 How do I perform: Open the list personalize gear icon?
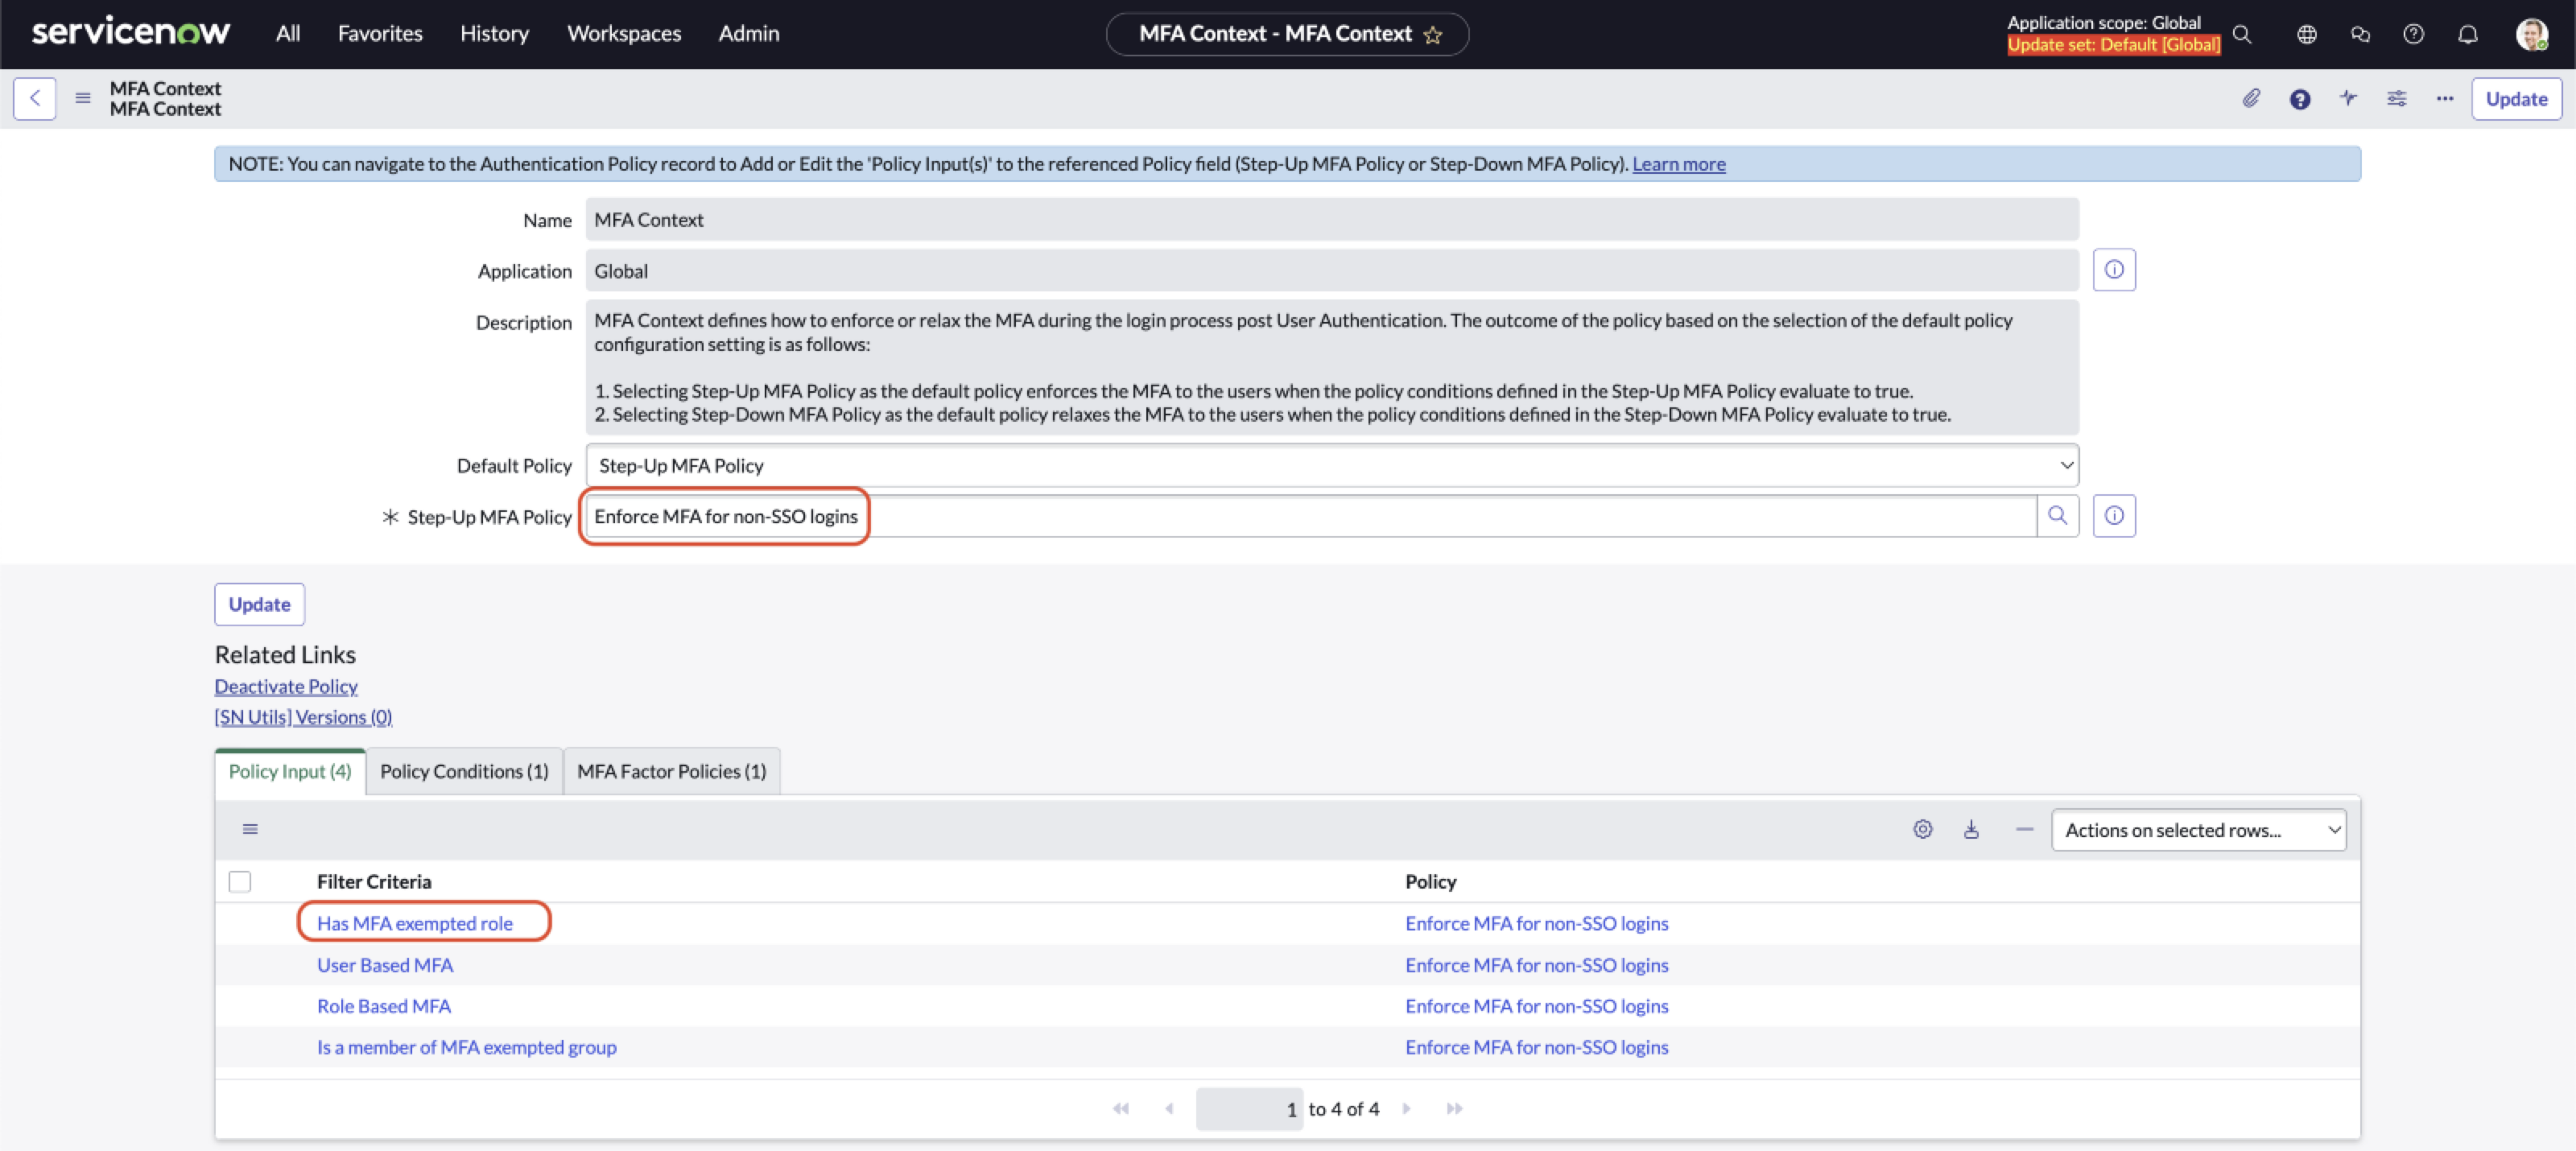point(1922,829)
